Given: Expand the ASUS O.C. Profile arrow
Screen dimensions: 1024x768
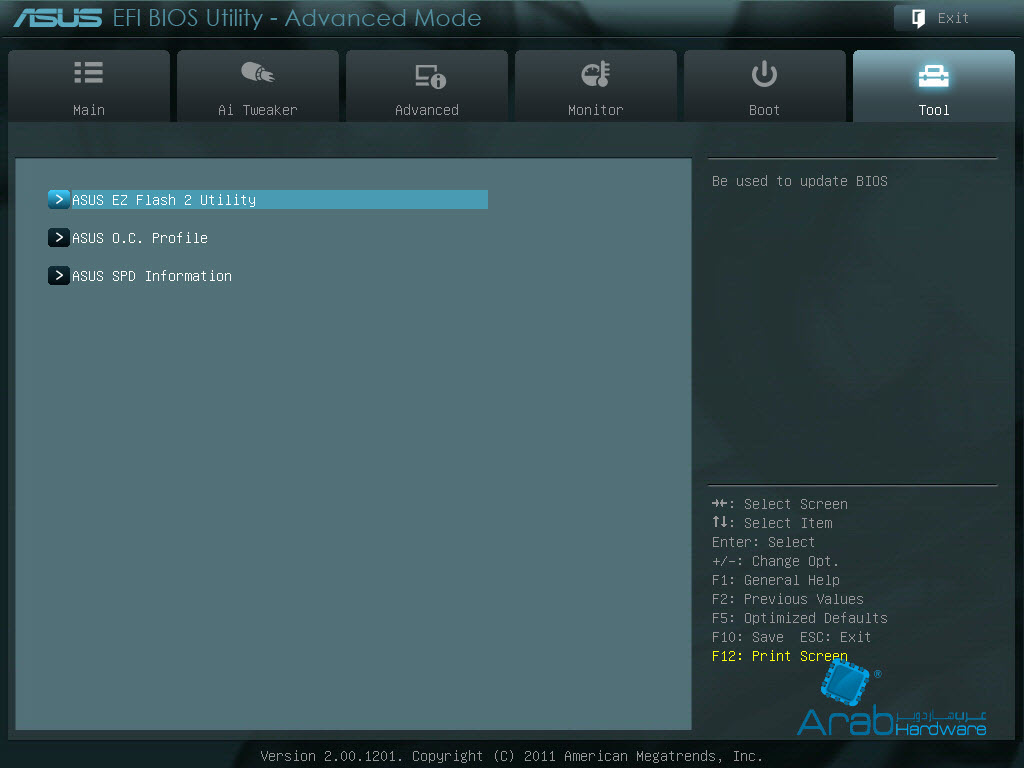Looking at the screenshot, I should 59,237.
